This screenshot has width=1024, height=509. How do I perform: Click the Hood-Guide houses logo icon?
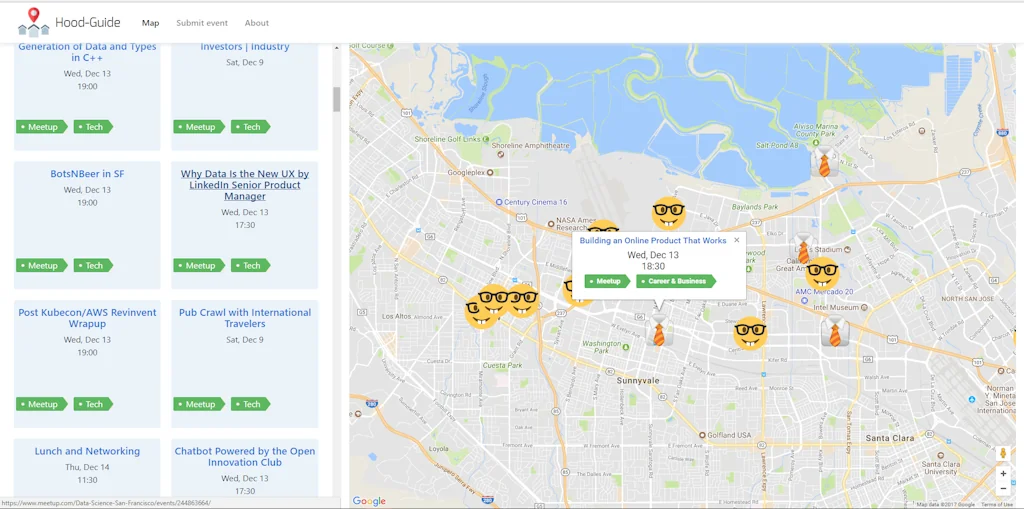(x=33, y=22)
